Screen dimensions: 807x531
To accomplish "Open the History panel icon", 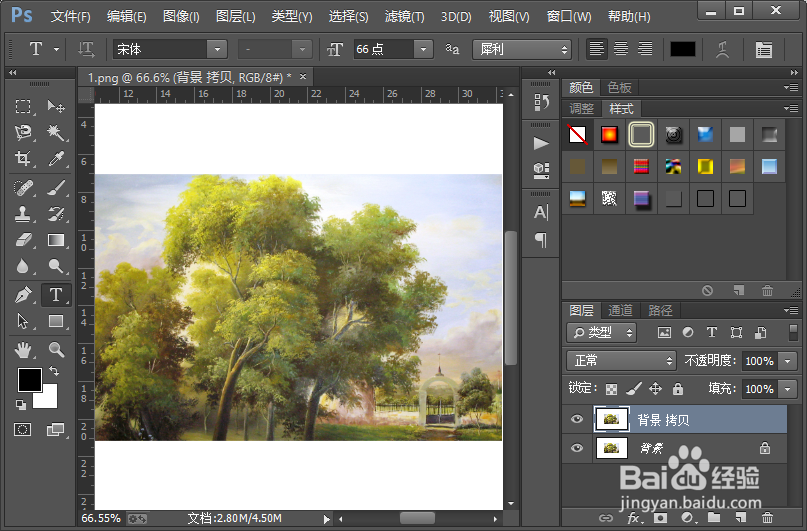I will [541, 102].
